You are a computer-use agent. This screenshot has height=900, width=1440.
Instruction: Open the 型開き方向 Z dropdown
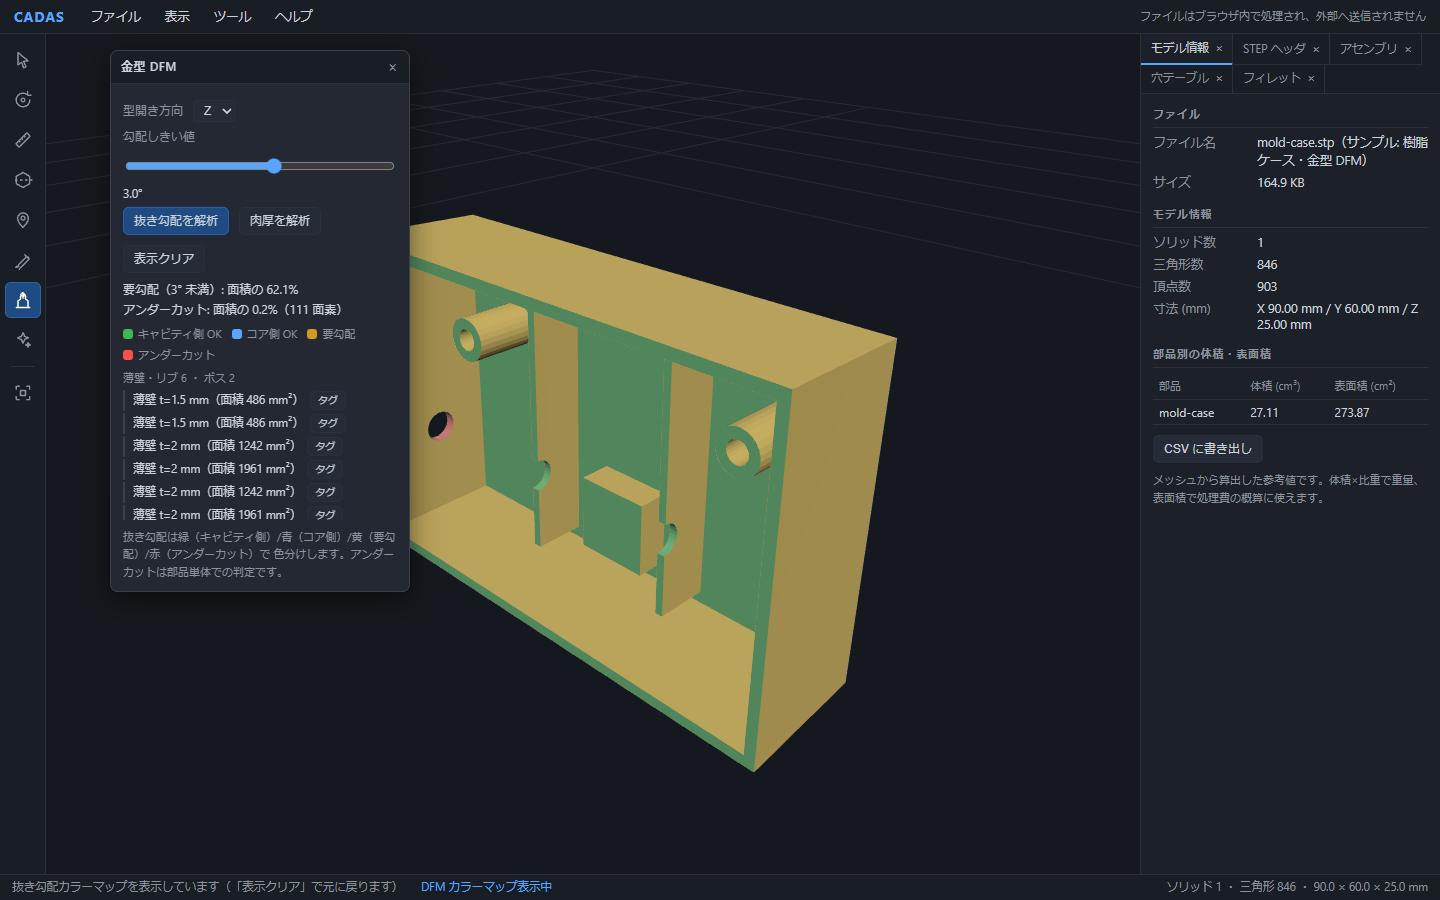click(x=217, y=111)
